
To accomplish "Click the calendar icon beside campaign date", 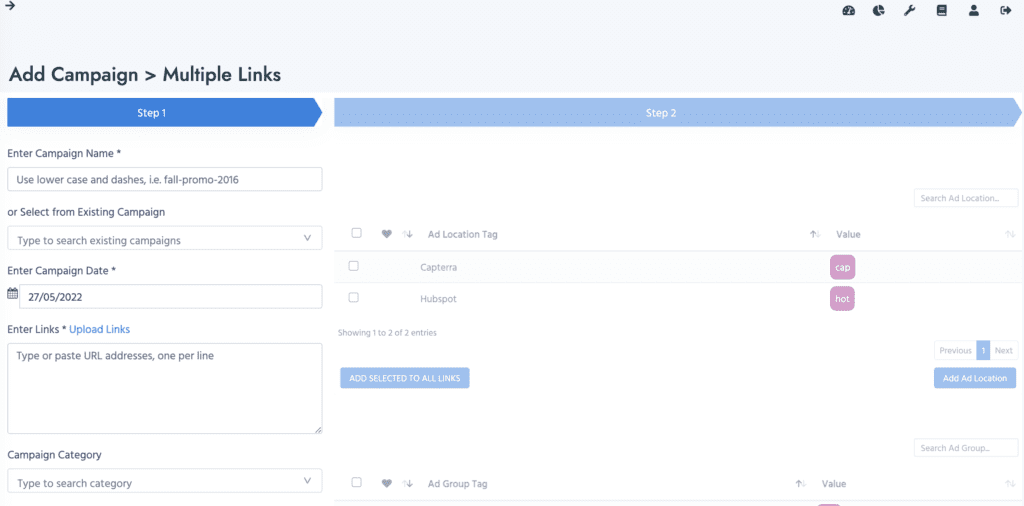I will [13, 294].
